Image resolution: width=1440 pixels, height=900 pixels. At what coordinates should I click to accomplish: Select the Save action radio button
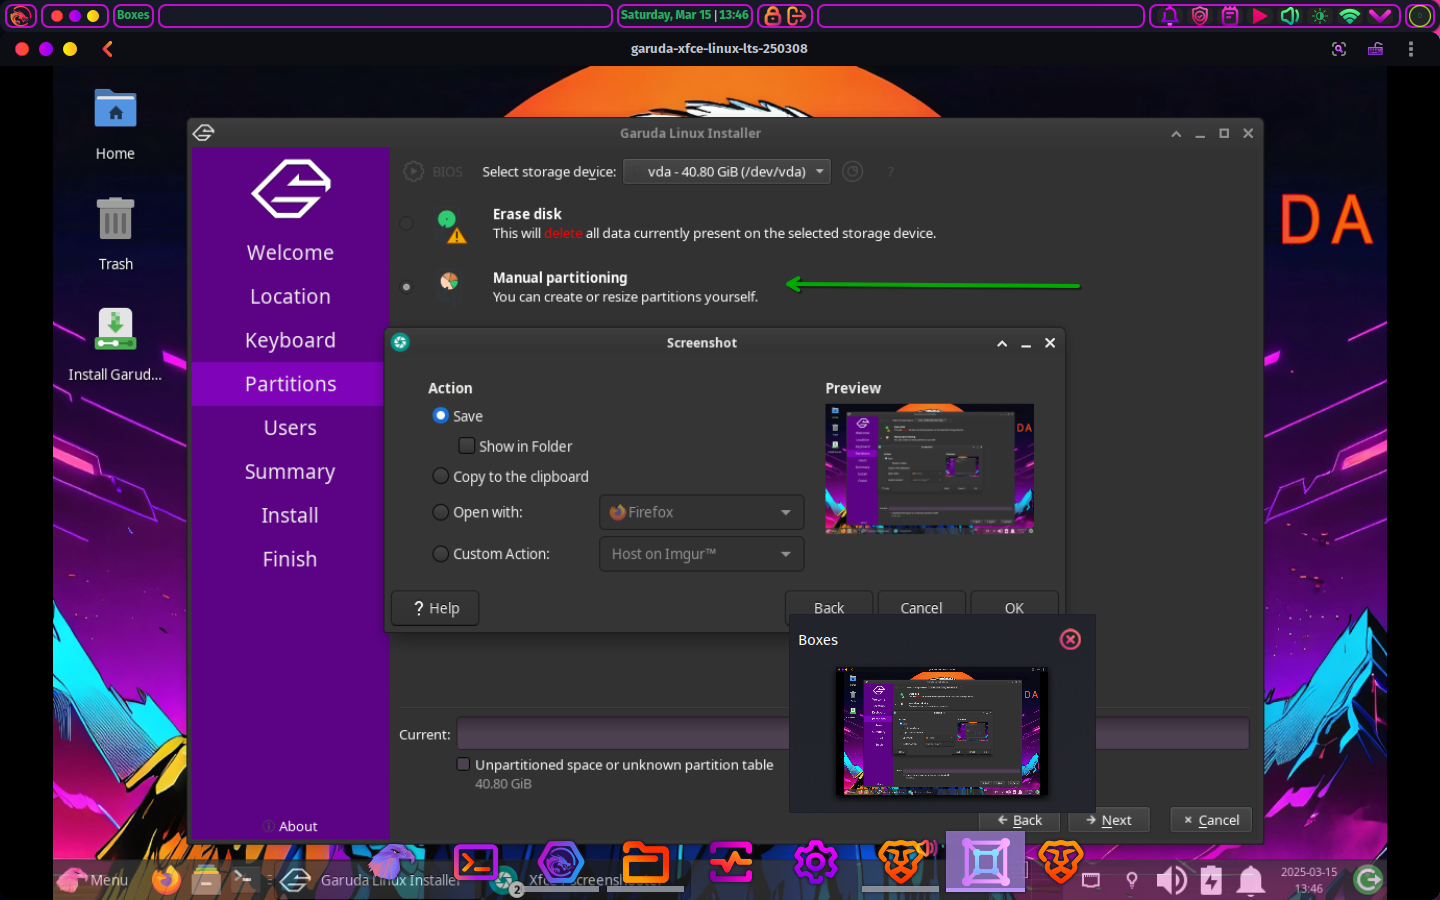pos(440,415)
